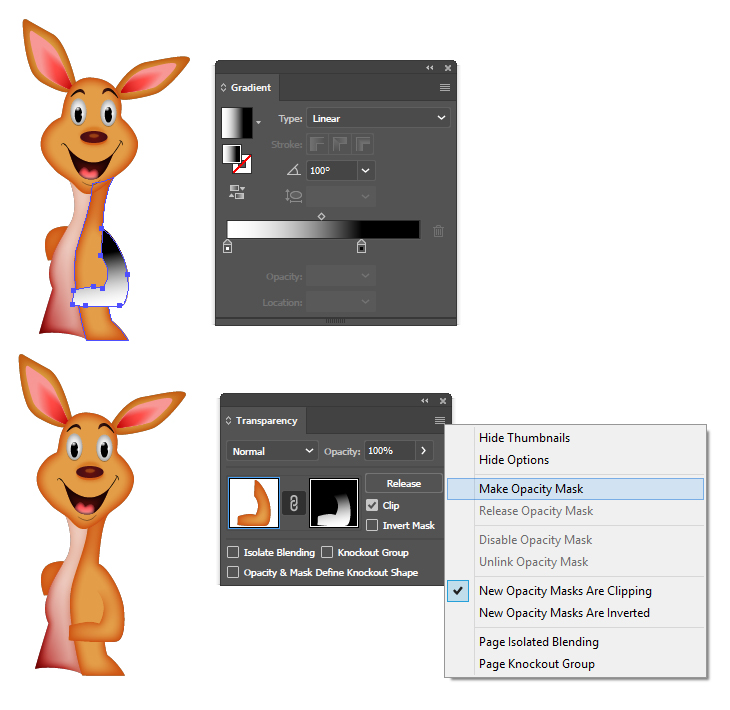The image size is (730, 710).
Task: Click the Transparency panel flyout menu icon
Action: [439, 420]
